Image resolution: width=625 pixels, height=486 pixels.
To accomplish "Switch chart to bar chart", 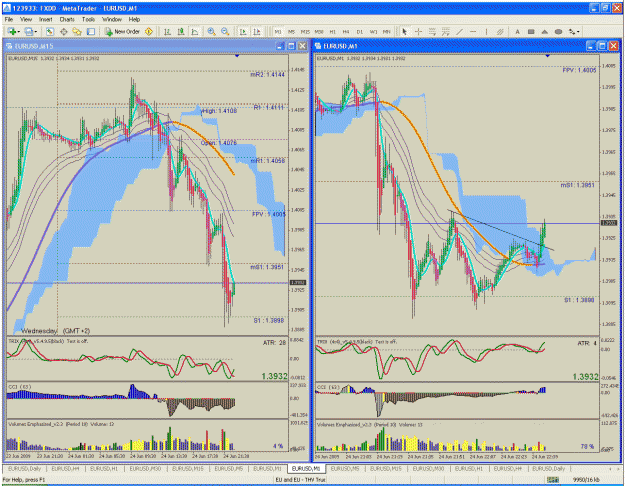I will pyautogui.click(x=167, y=31).
